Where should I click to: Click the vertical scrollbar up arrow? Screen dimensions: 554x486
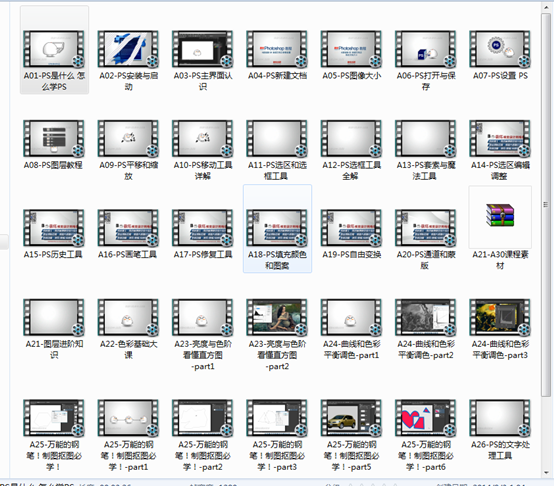tap(546, 7)
